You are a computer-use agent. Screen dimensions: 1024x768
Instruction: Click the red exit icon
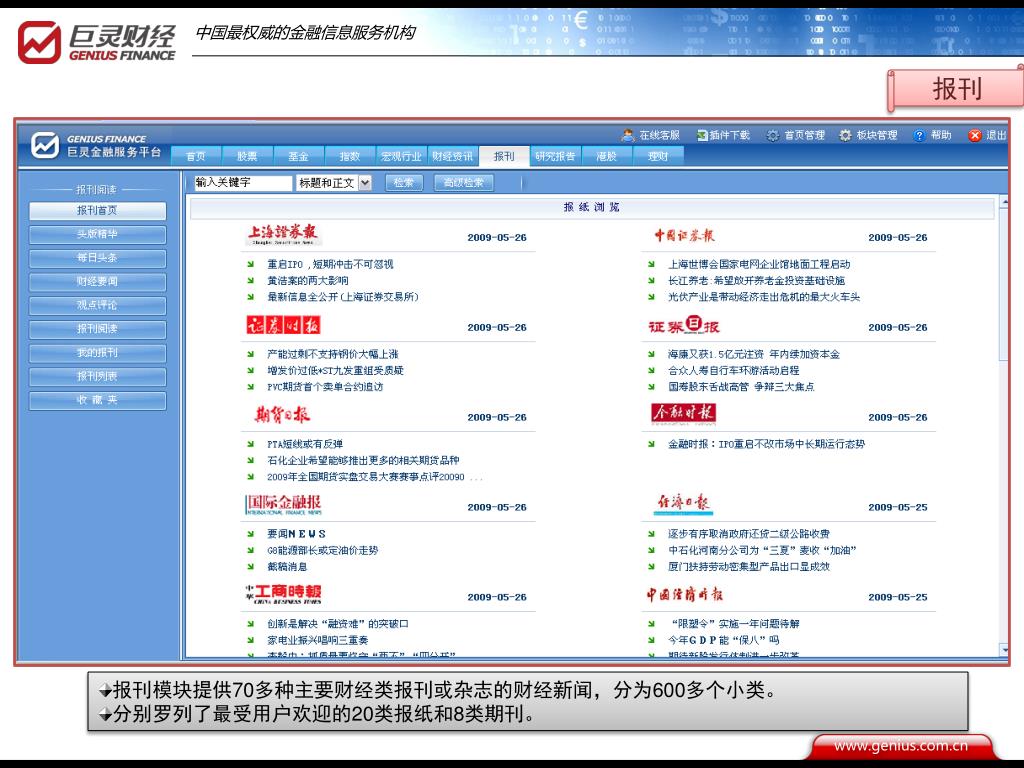[x=975, y=135]
